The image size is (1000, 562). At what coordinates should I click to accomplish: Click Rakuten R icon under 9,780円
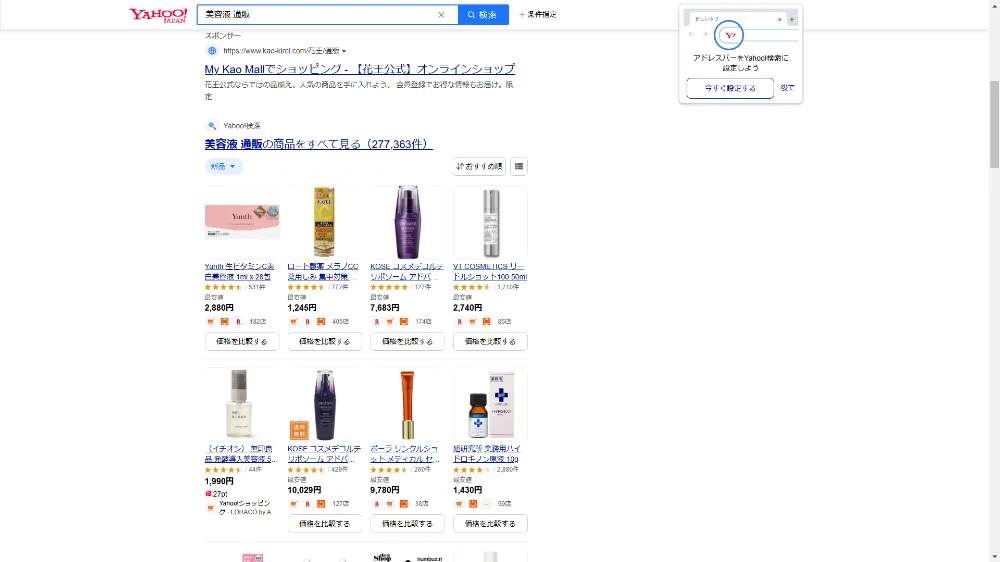pyautogui.click(x=376, y=504)
